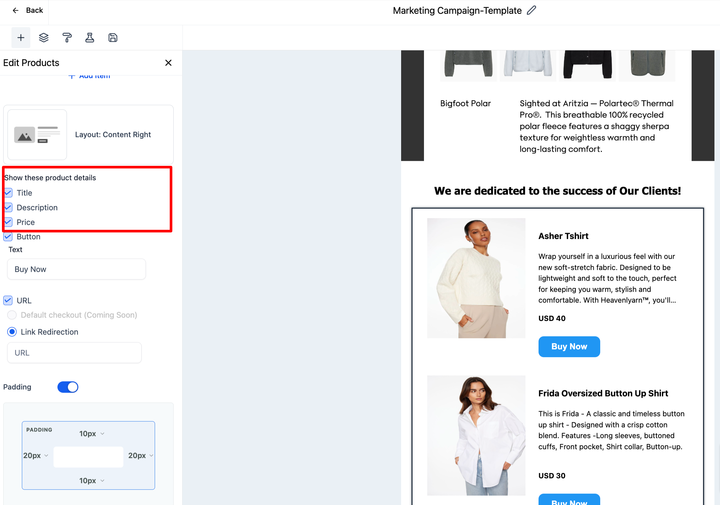720x505 pixels.
Task: Uncheck the Description checkbox
Action: click(9, 208)
